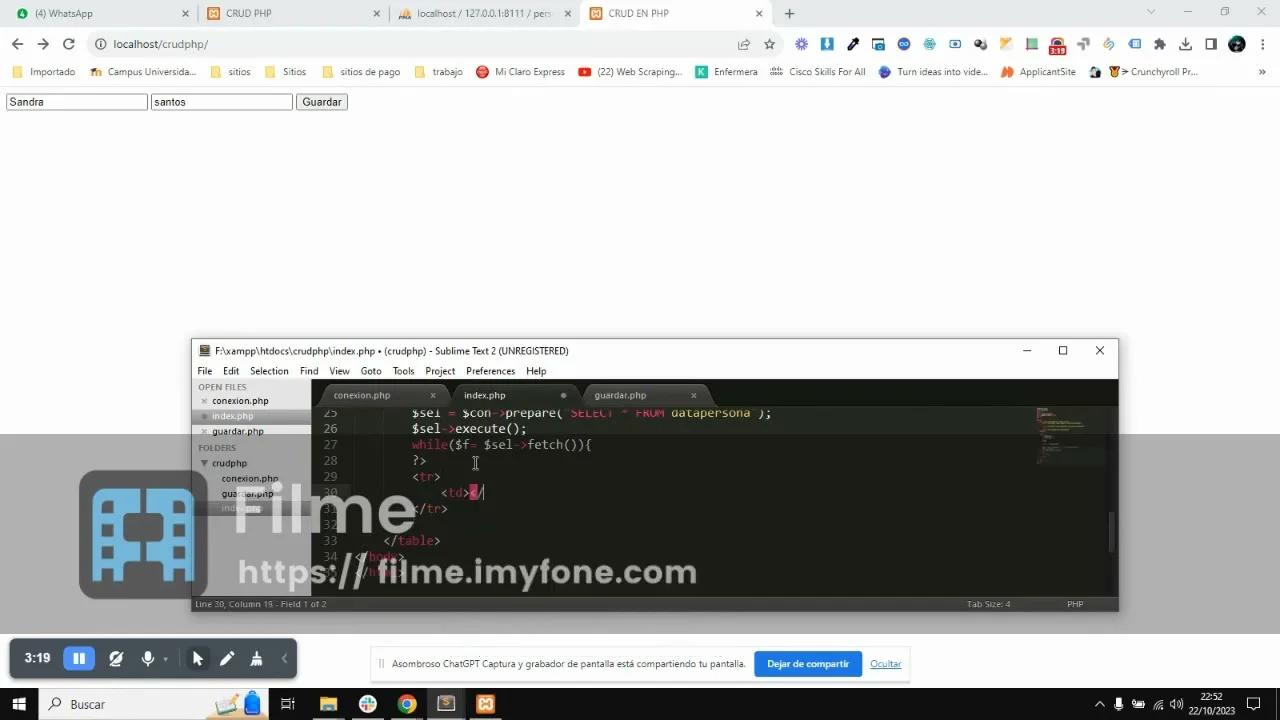Click Dejar de compartir to stop sharing

click(x=807, y=663)
